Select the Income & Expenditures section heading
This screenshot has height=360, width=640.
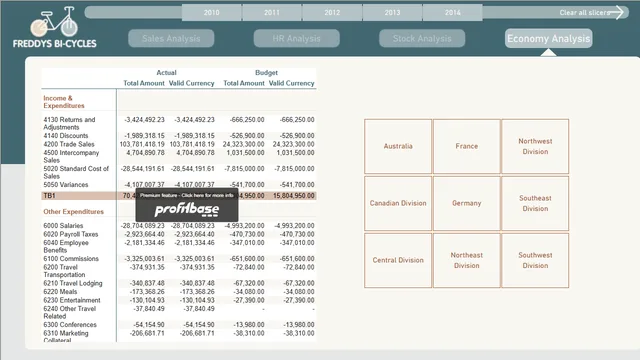pos(64,102)
